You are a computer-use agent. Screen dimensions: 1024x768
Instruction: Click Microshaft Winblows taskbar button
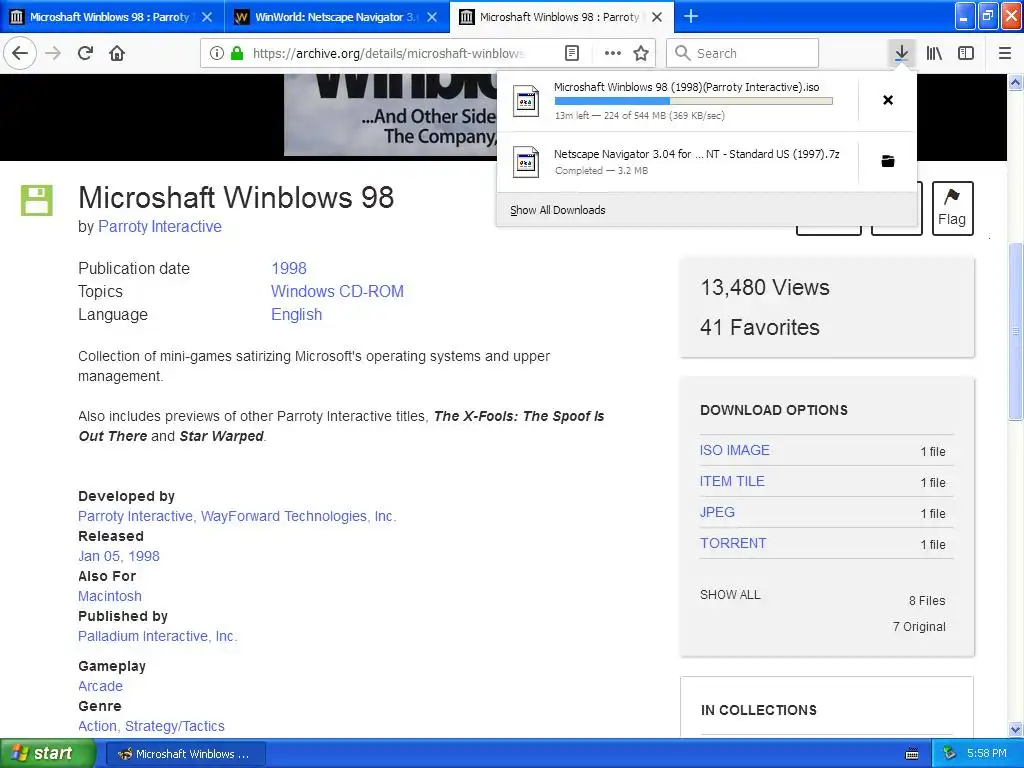point(185,754)
